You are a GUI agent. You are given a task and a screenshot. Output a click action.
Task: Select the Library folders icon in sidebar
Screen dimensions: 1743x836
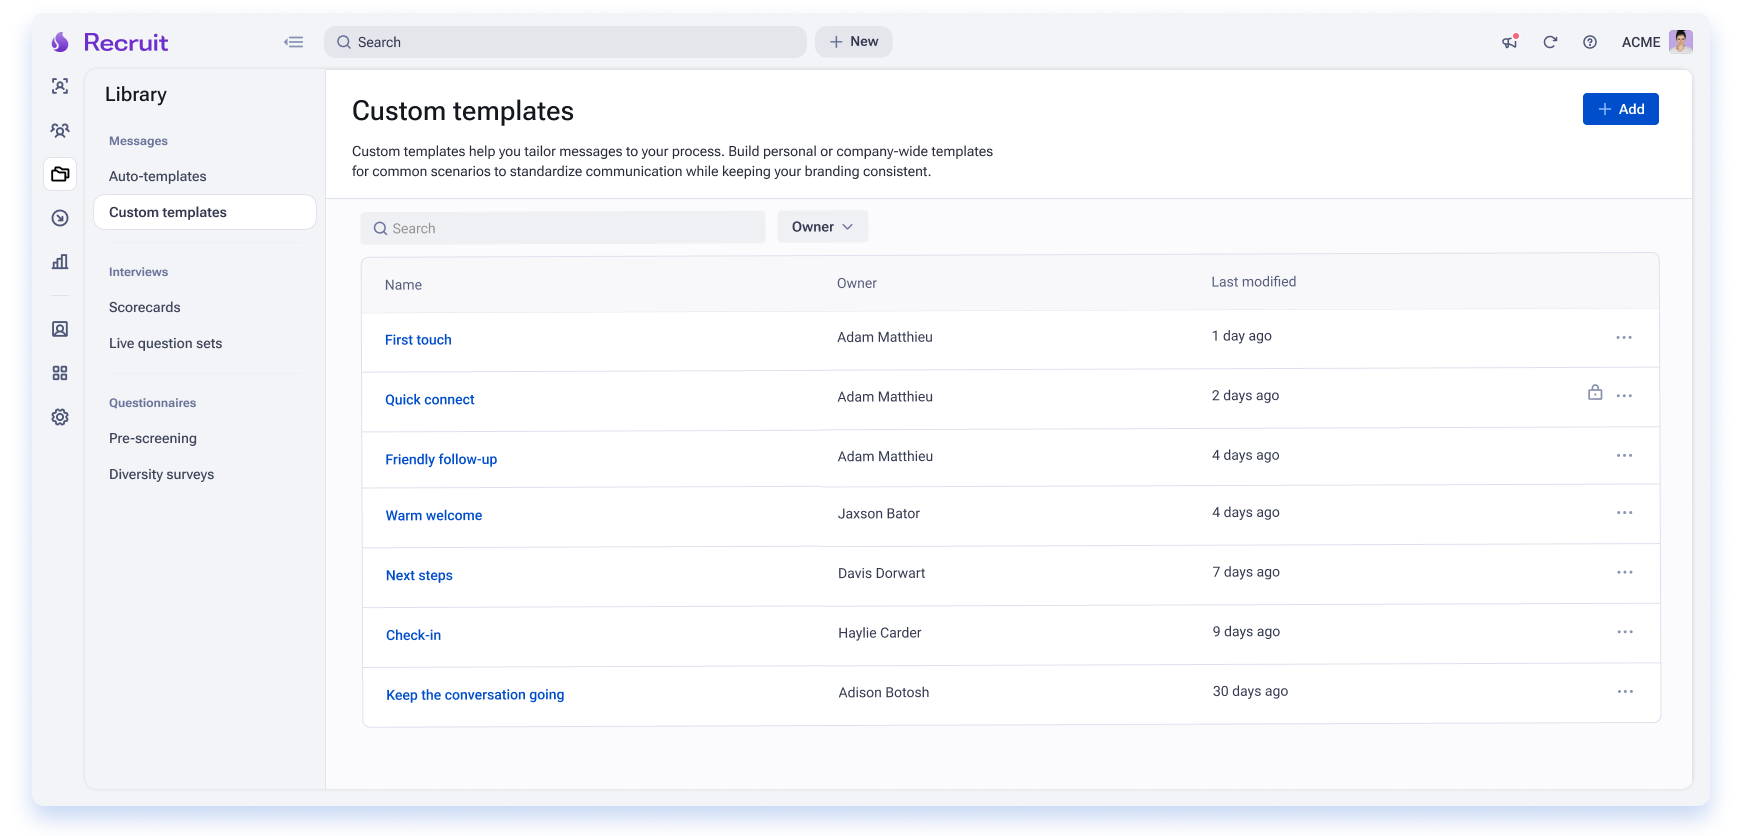point(60,174)
